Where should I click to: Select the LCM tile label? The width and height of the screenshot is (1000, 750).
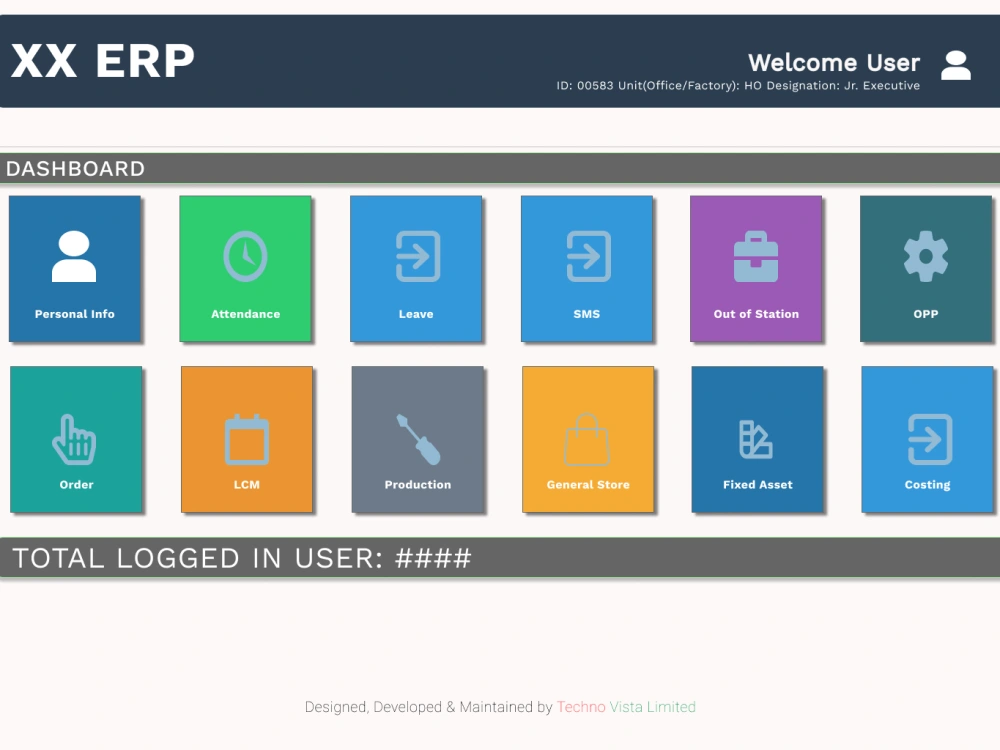coord(247,485)
